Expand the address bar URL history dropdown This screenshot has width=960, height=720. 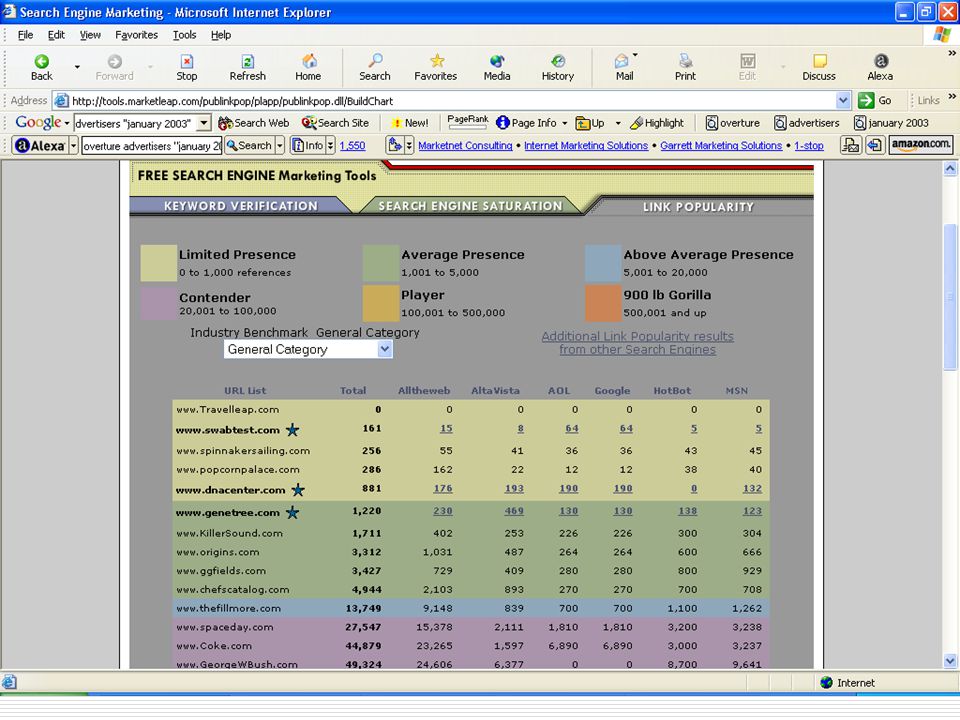click(x=843, y=100)
